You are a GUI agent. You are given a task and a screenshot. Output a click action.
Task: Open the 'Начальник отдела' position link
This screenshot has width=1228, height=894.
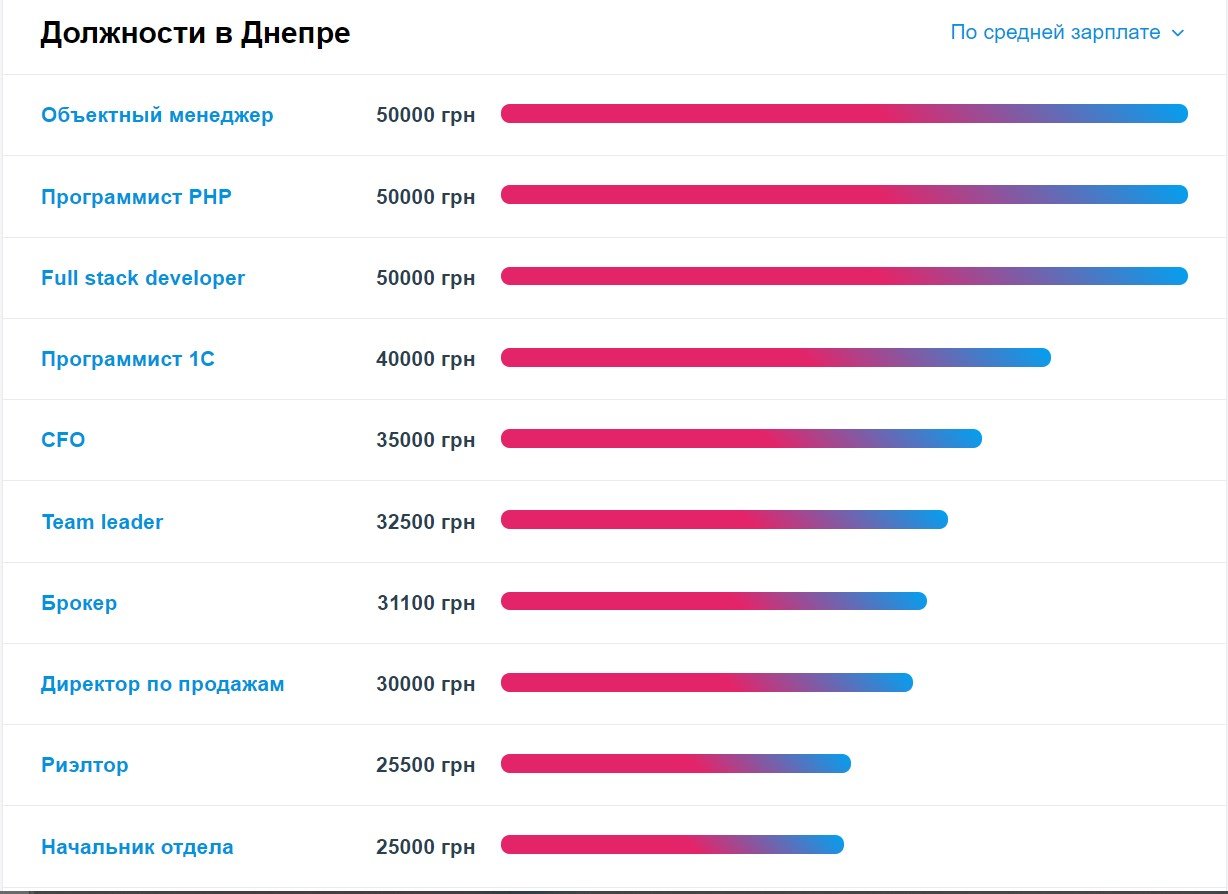137,847
